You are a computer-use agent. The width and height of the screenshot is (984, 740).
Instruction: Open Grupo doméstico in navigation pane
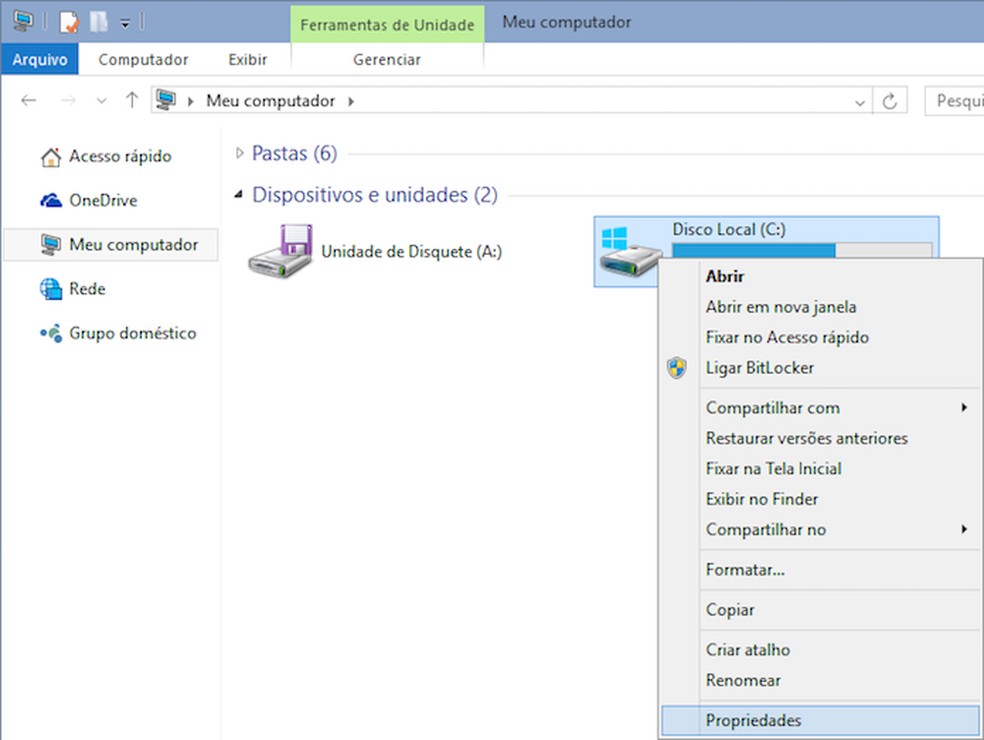[132, 333]
